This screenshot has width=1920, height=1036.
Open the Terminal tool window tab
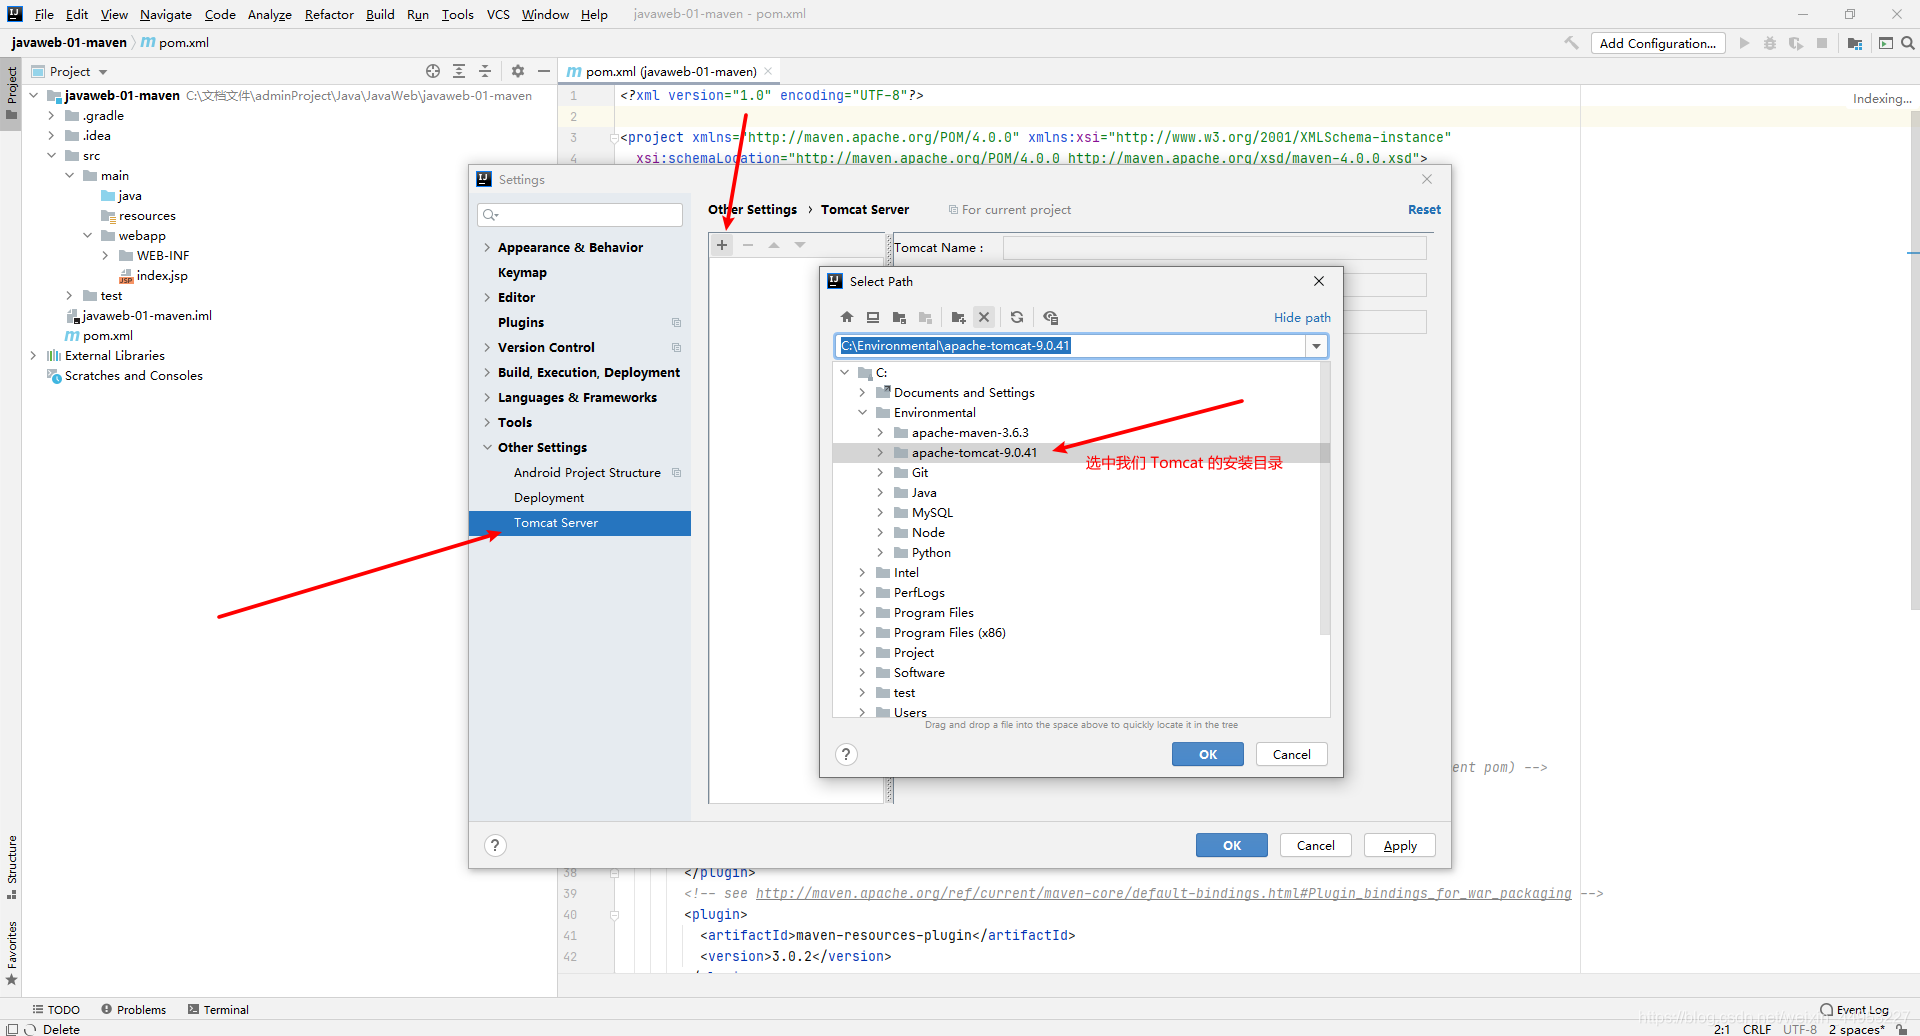pyautogui.click(x=218, y=1009)
